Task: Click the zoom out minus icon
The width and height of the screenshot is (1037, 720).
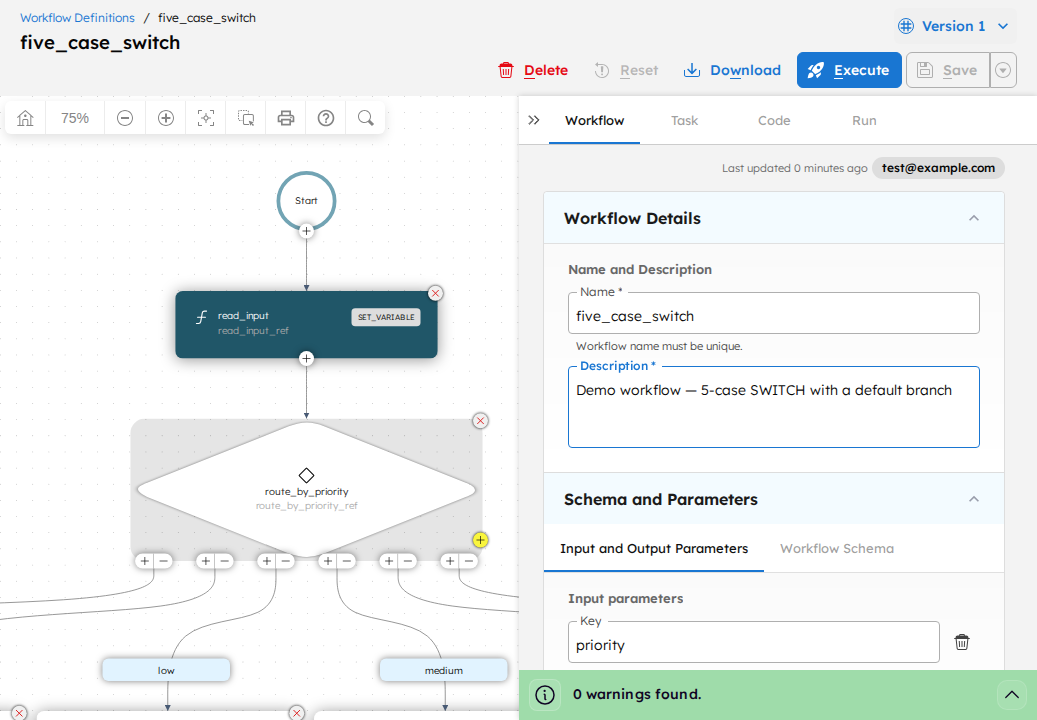Action: 125,118
